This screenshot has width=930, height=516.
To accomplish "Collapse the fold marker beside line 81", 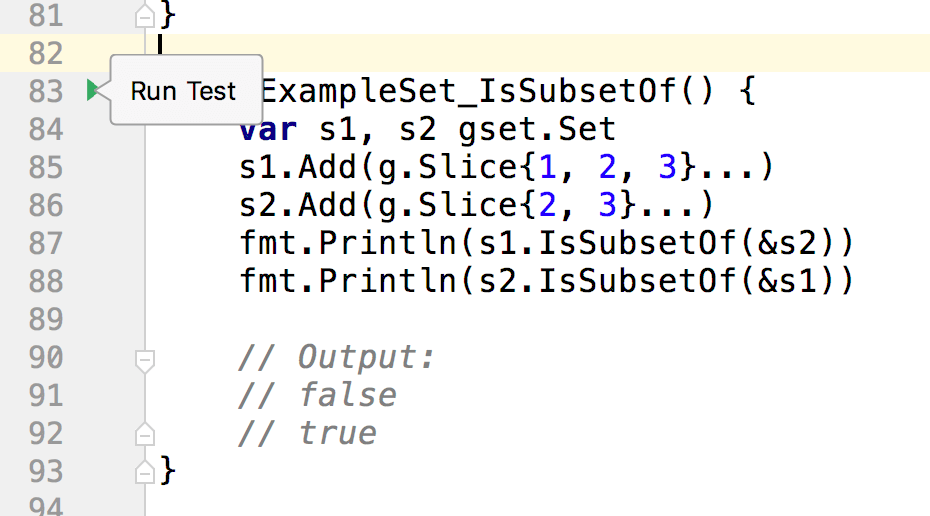I will (145, 15).
